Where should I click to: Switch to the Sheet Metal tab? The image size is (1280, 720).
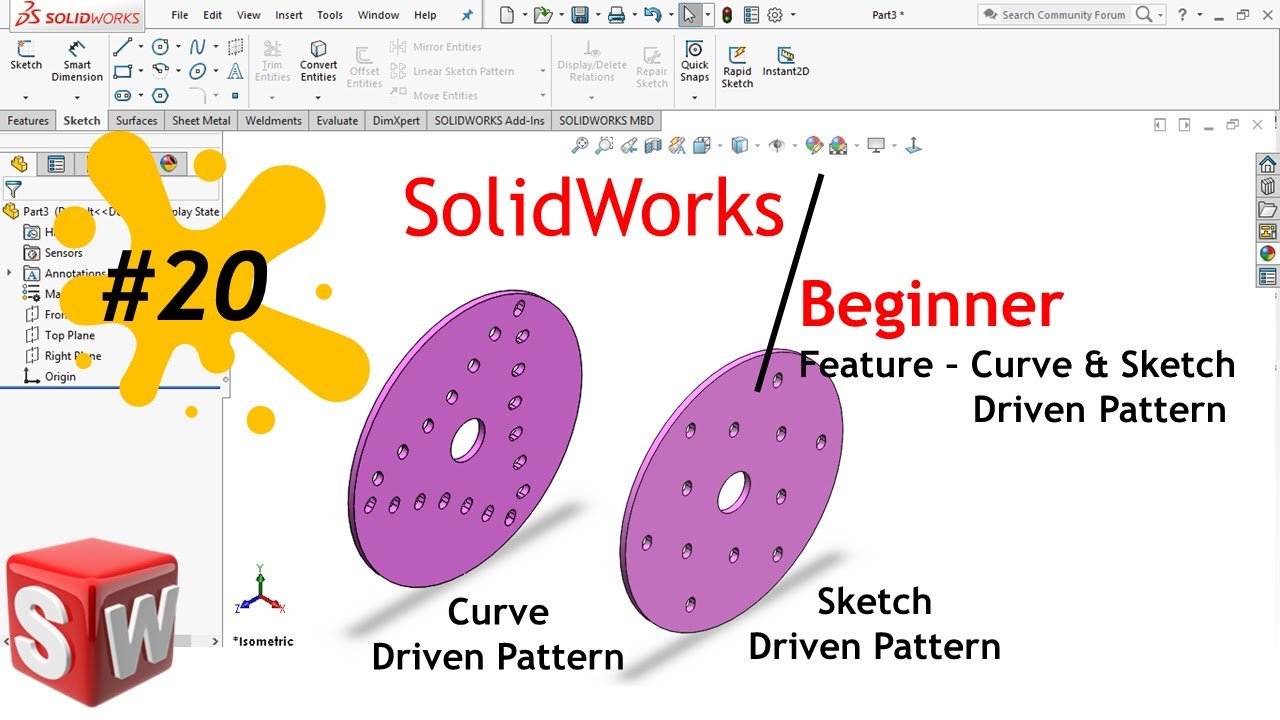(x=201, y=121)
